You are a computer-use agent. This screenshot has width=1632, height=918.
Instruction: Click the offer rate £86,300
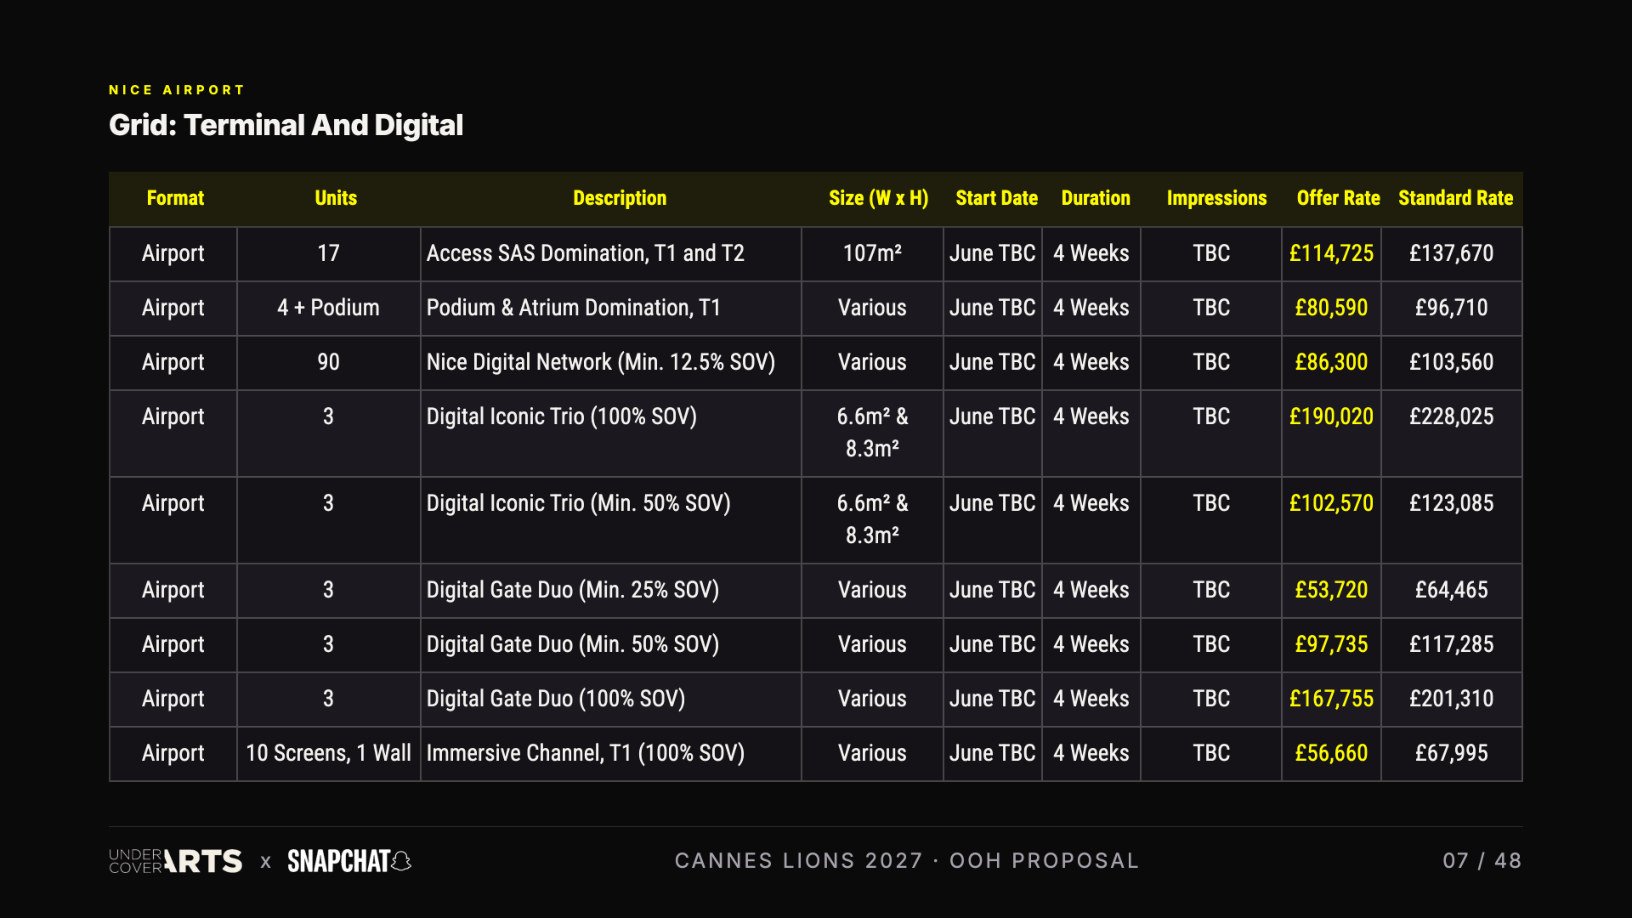(x=1331, y=362)
